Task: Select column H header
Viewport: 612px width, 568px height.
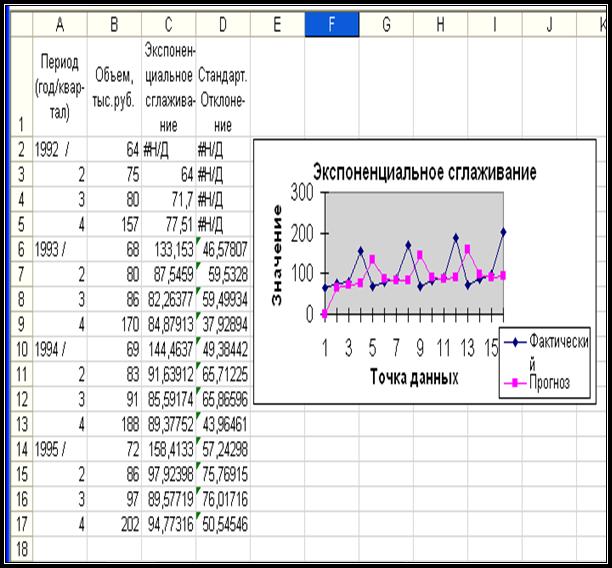Action: pos(440,25)
